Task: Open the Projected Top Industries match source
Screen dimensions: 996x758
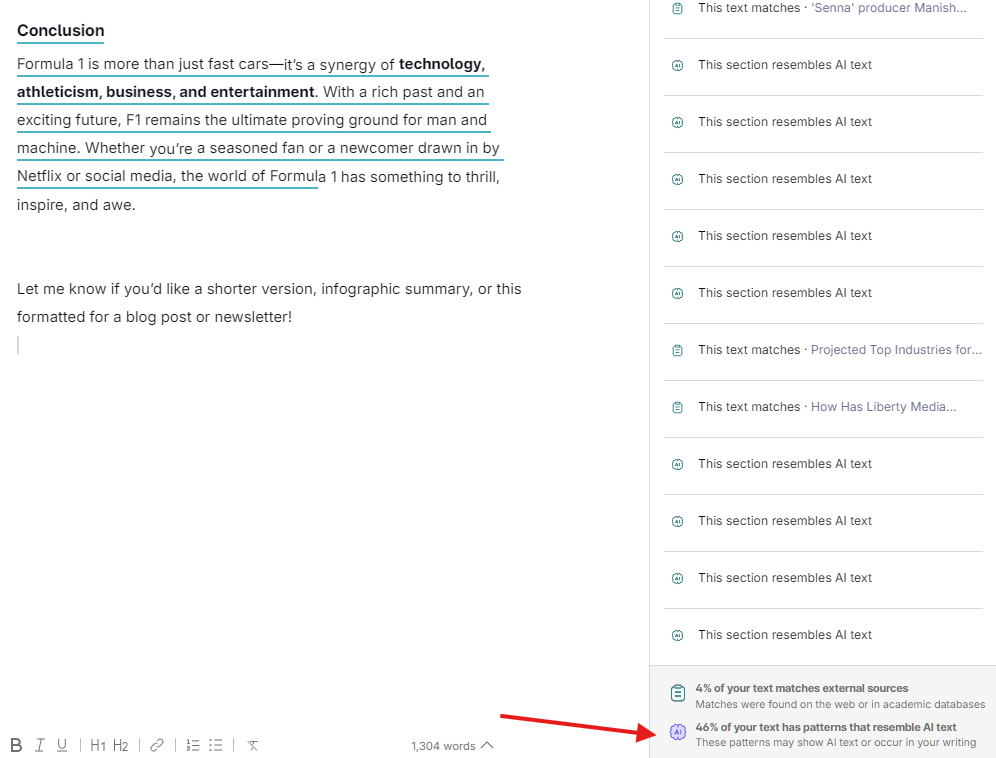Action: coord(896,349)
